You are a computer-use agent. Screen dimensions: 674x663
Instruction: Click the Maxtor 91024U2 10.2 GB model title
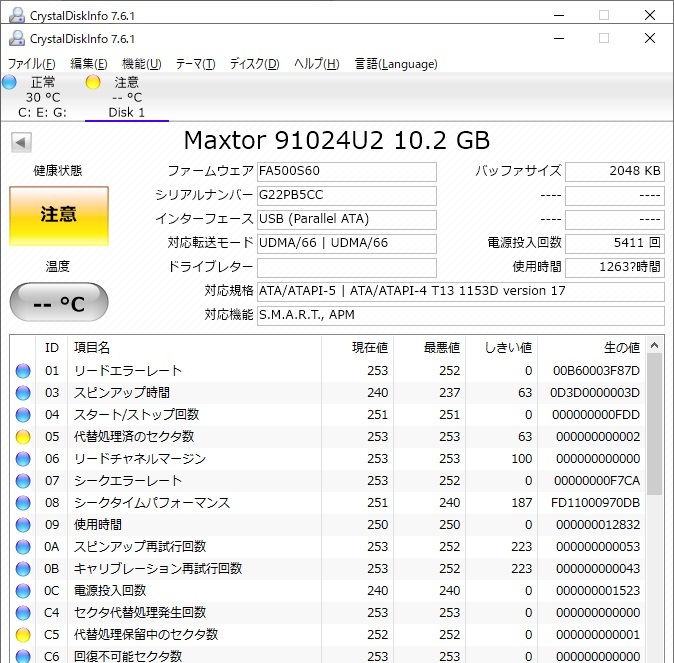point(337,141)
